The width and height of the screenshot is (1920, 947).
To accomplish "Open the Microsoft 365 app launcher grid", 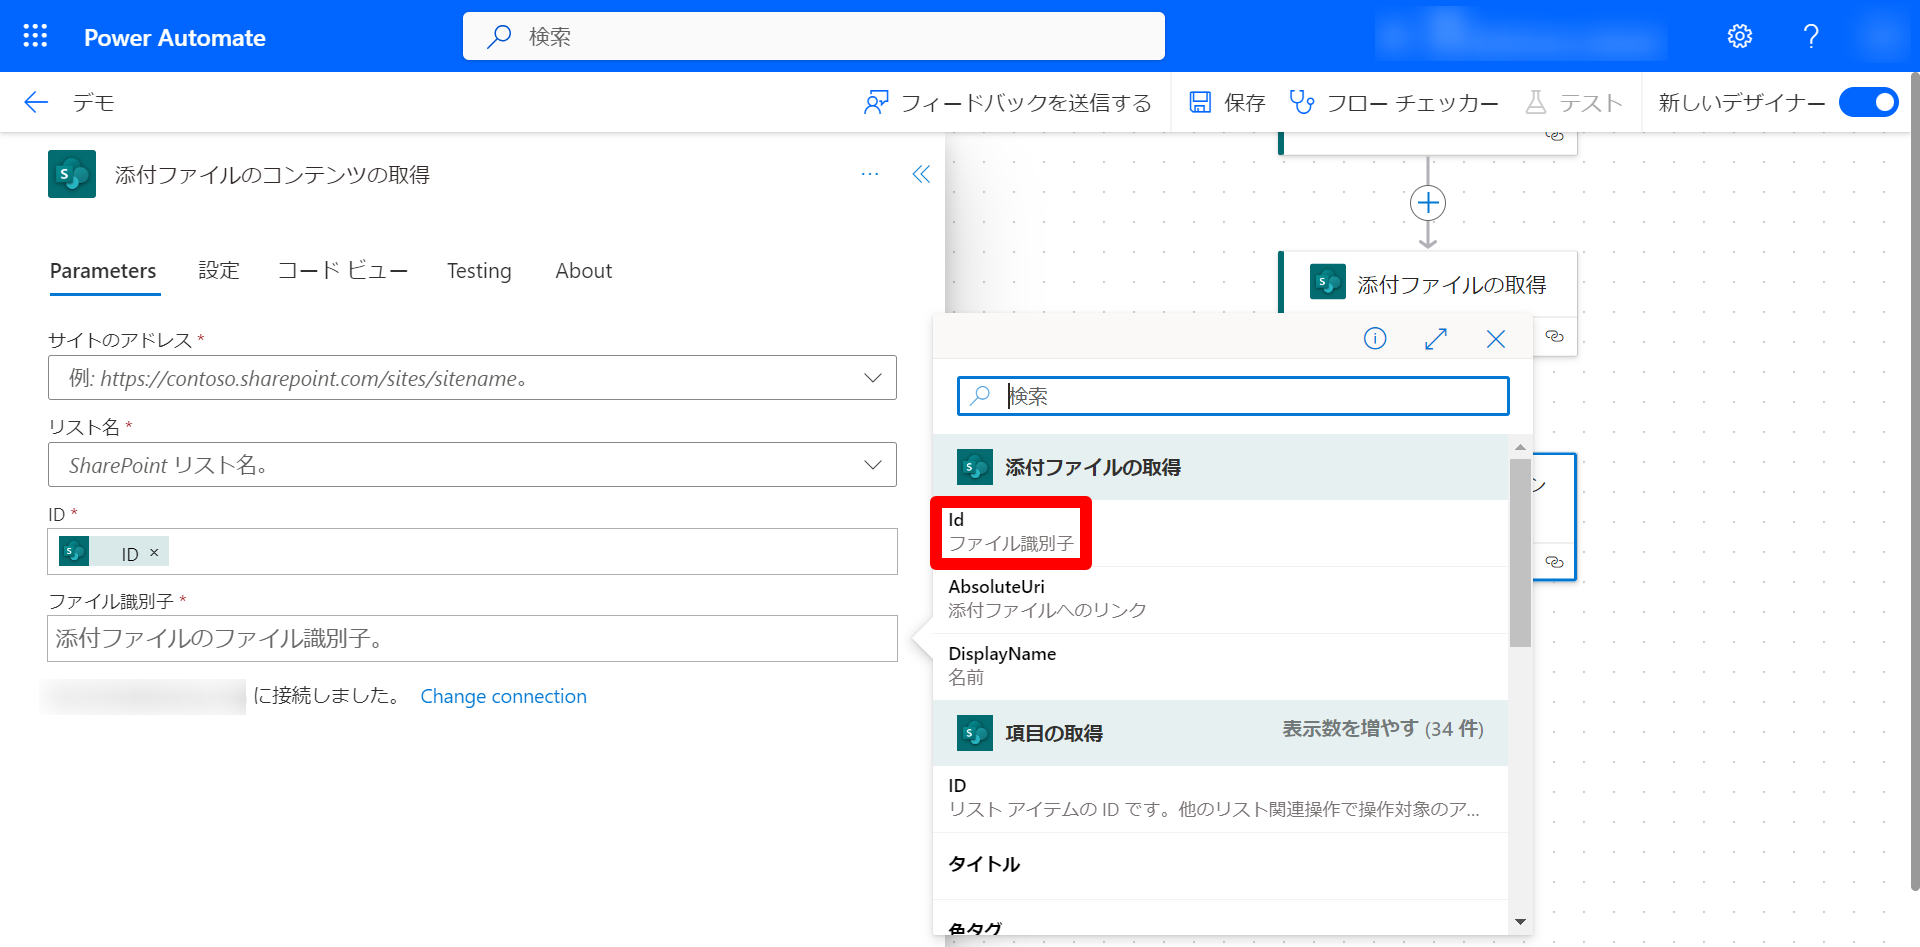I will [34, 35].
